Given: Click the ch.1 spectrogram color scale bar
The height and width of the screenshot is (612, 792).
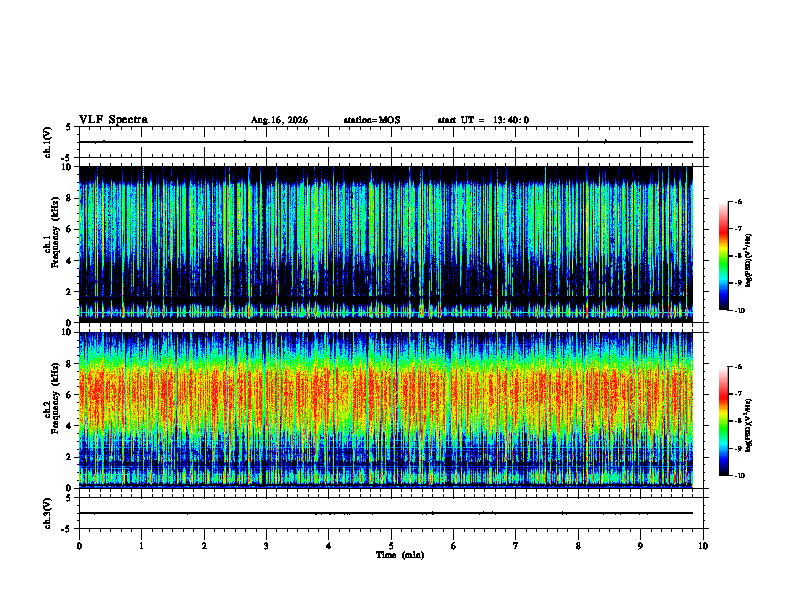Looking at the screenshot, I should (723, 256).
